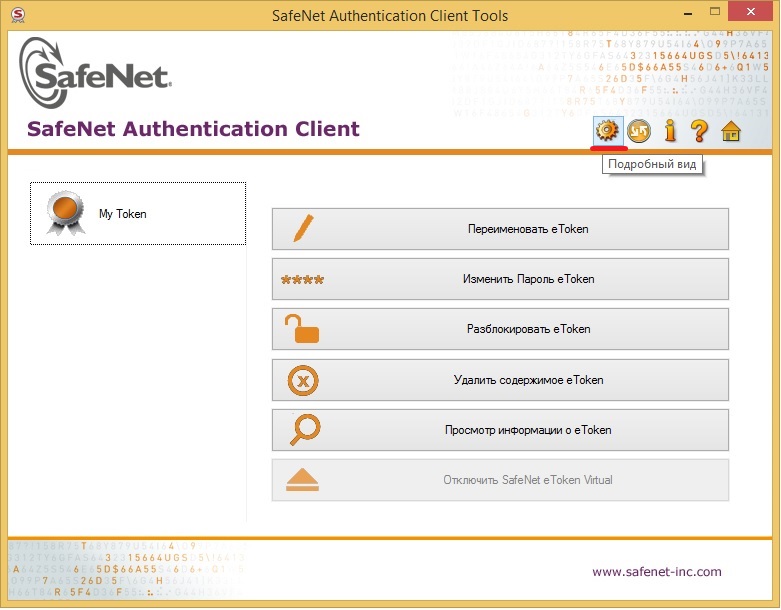
Task: Click the Переименовать eToken button
Action: click(500, 229)
